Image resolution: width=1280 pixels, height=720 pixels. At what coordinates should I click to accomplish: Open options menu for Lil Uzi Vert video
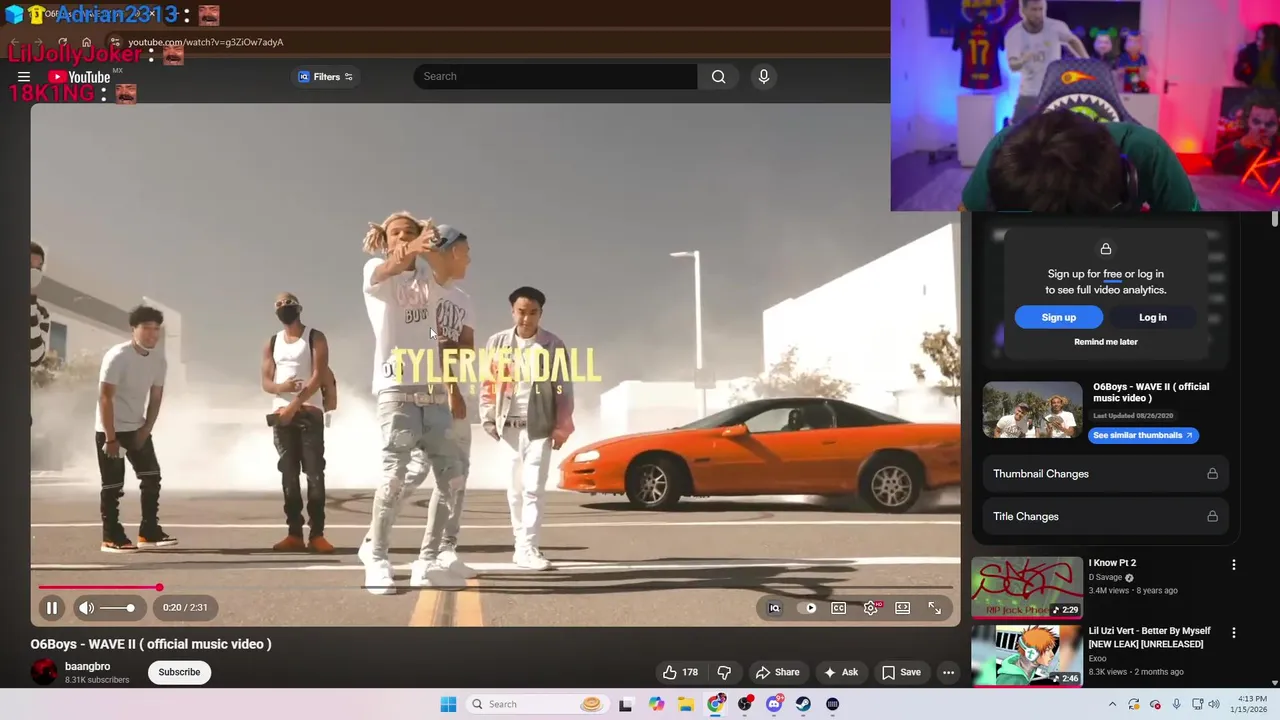[1233, 633]
